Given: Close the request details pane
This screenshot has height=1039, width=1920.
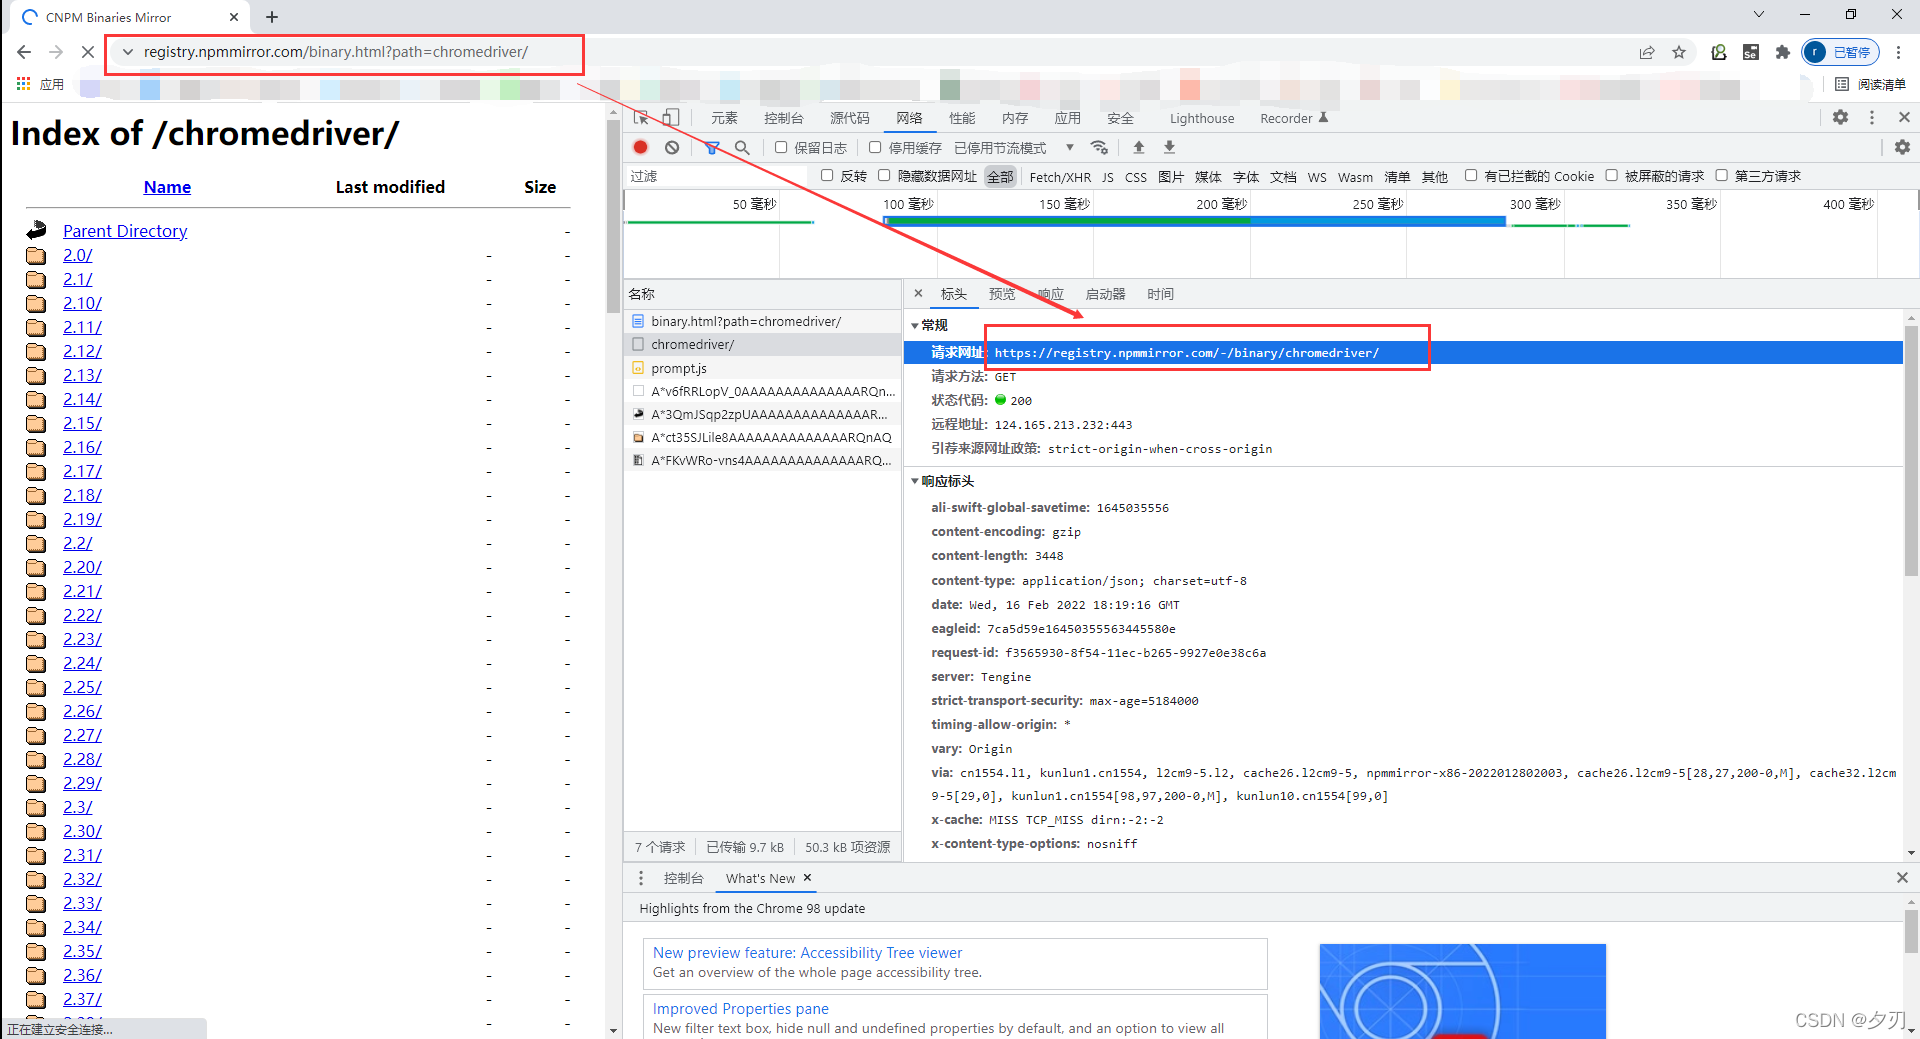Looking at the screenshot, I should pyautogui.click(x=918, y=293).
